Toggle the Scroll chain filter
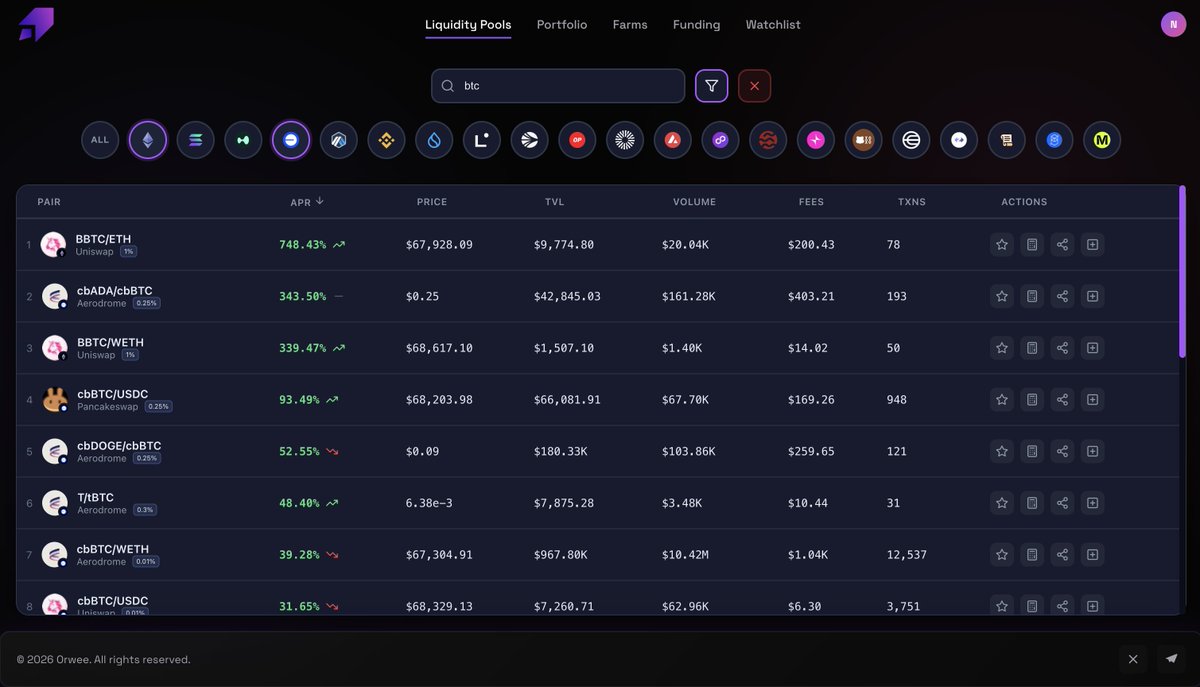1200x687 pixels. [x=1007, y=140]
